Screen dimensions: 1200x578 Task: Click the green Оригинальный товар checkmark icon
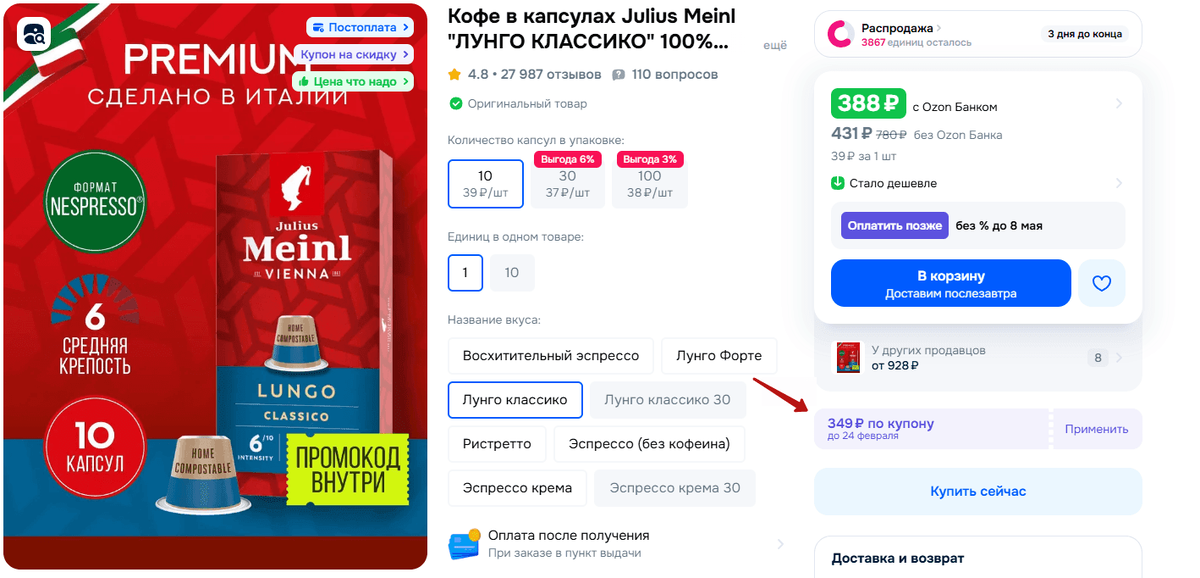click(456, 104)
